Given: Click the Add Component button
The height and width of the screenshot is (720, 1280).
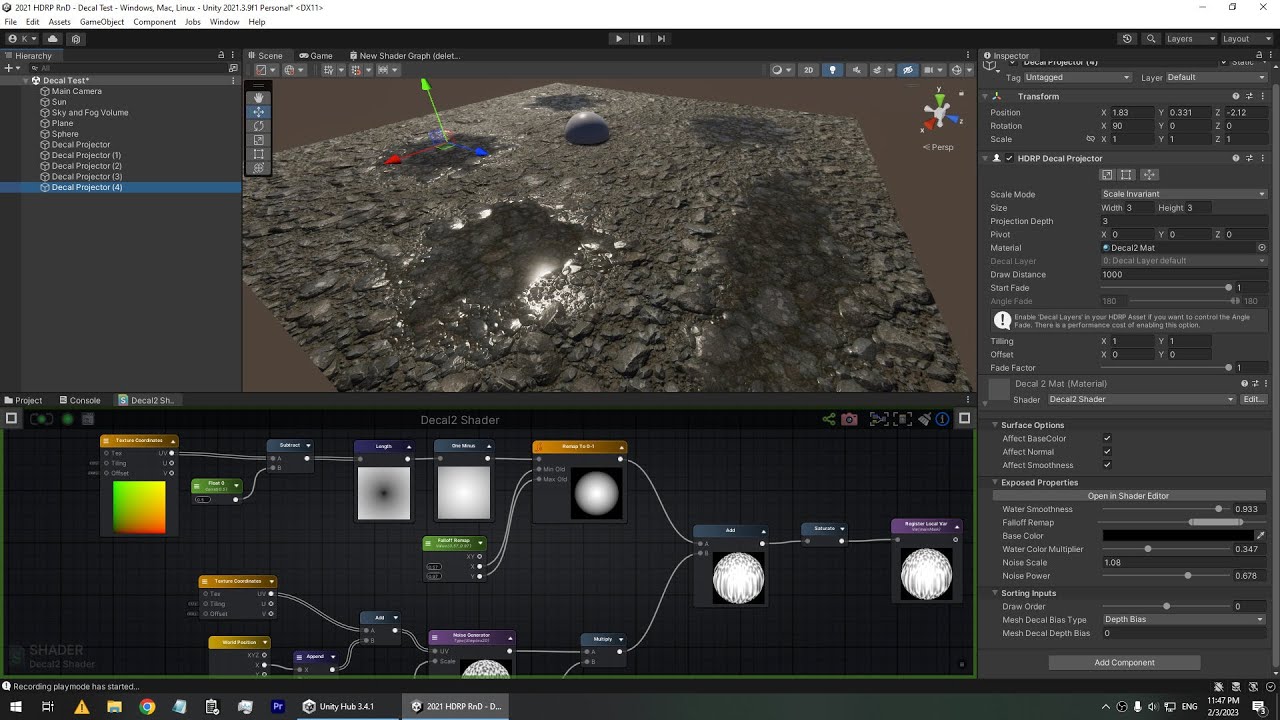Looking at the screenshot, I should point(1124,663).
